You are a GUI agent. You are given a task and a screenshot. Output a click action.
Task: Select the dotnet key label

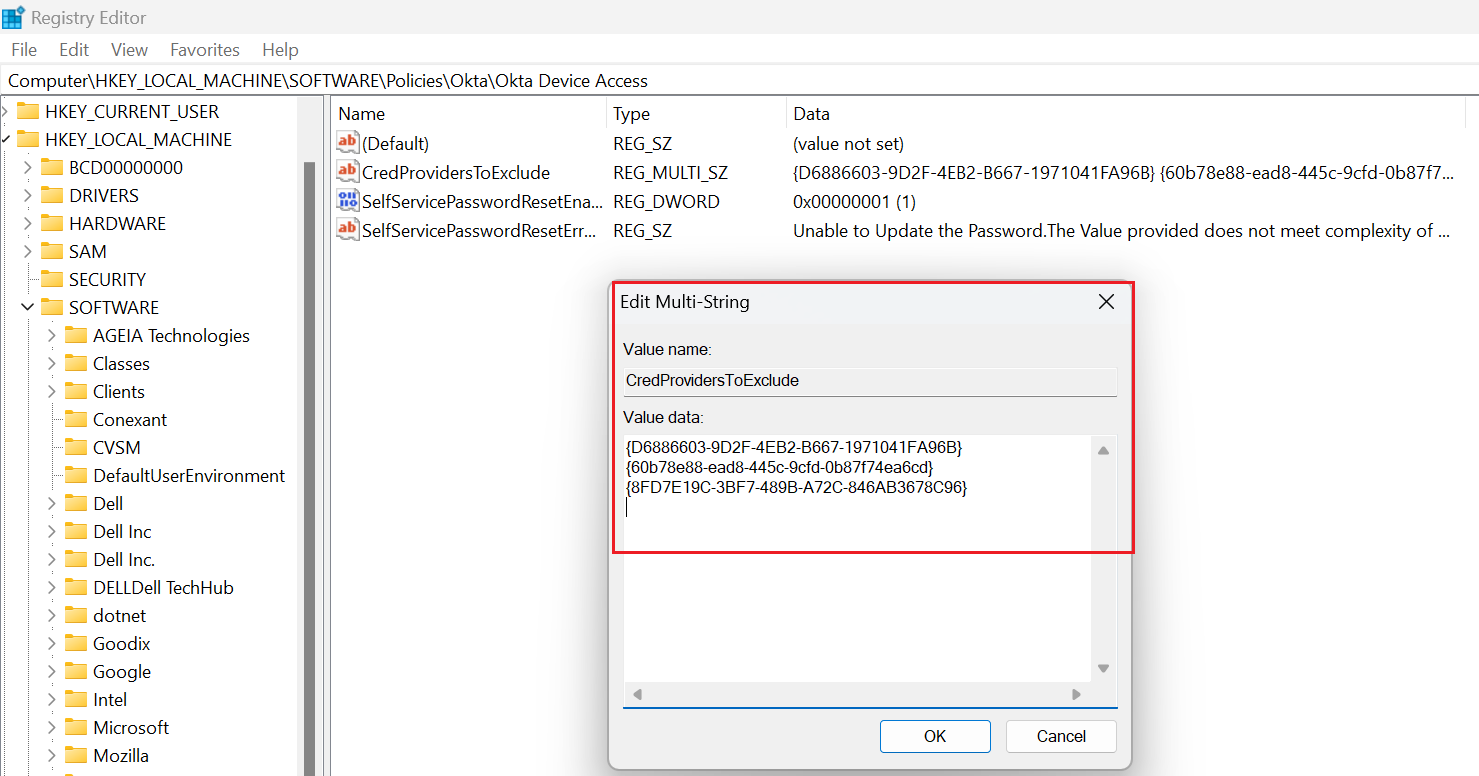(x=119, y=616)
